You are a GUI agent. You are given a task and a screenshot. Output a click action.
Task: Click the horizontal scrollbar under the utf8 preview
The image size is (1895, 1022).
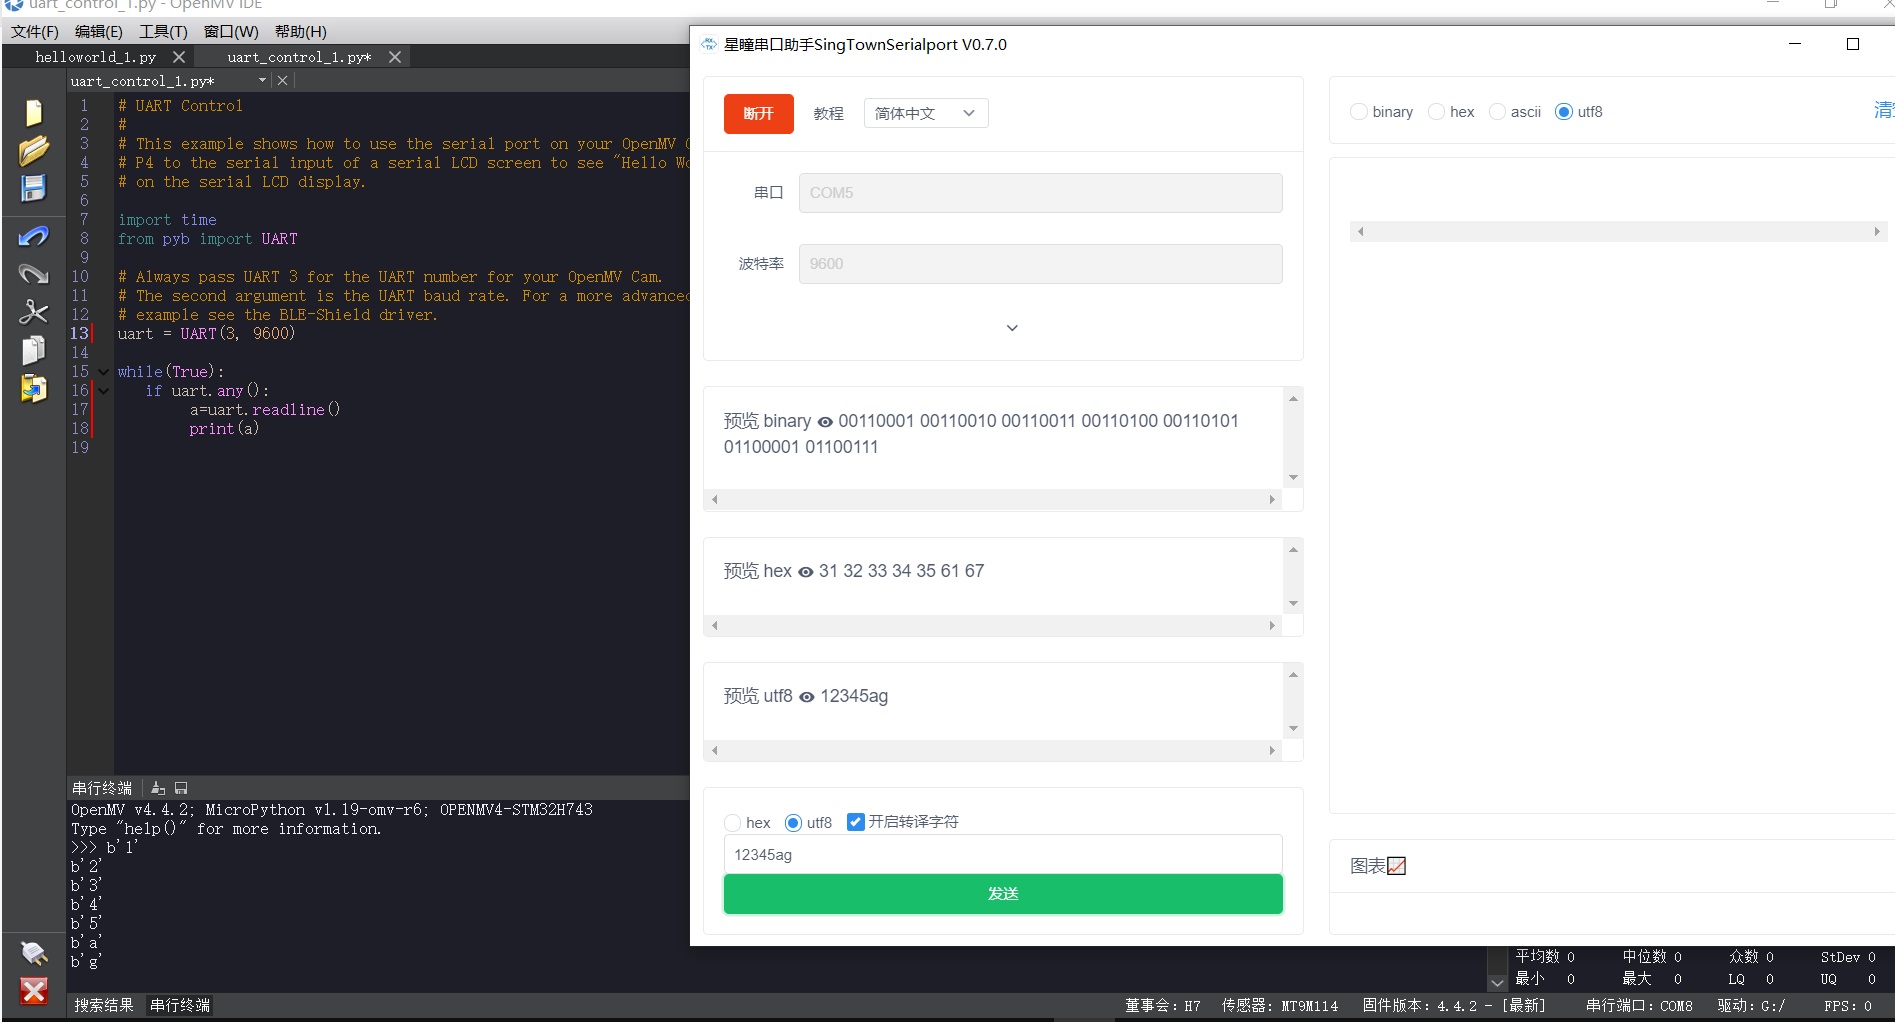click(993, 750)
